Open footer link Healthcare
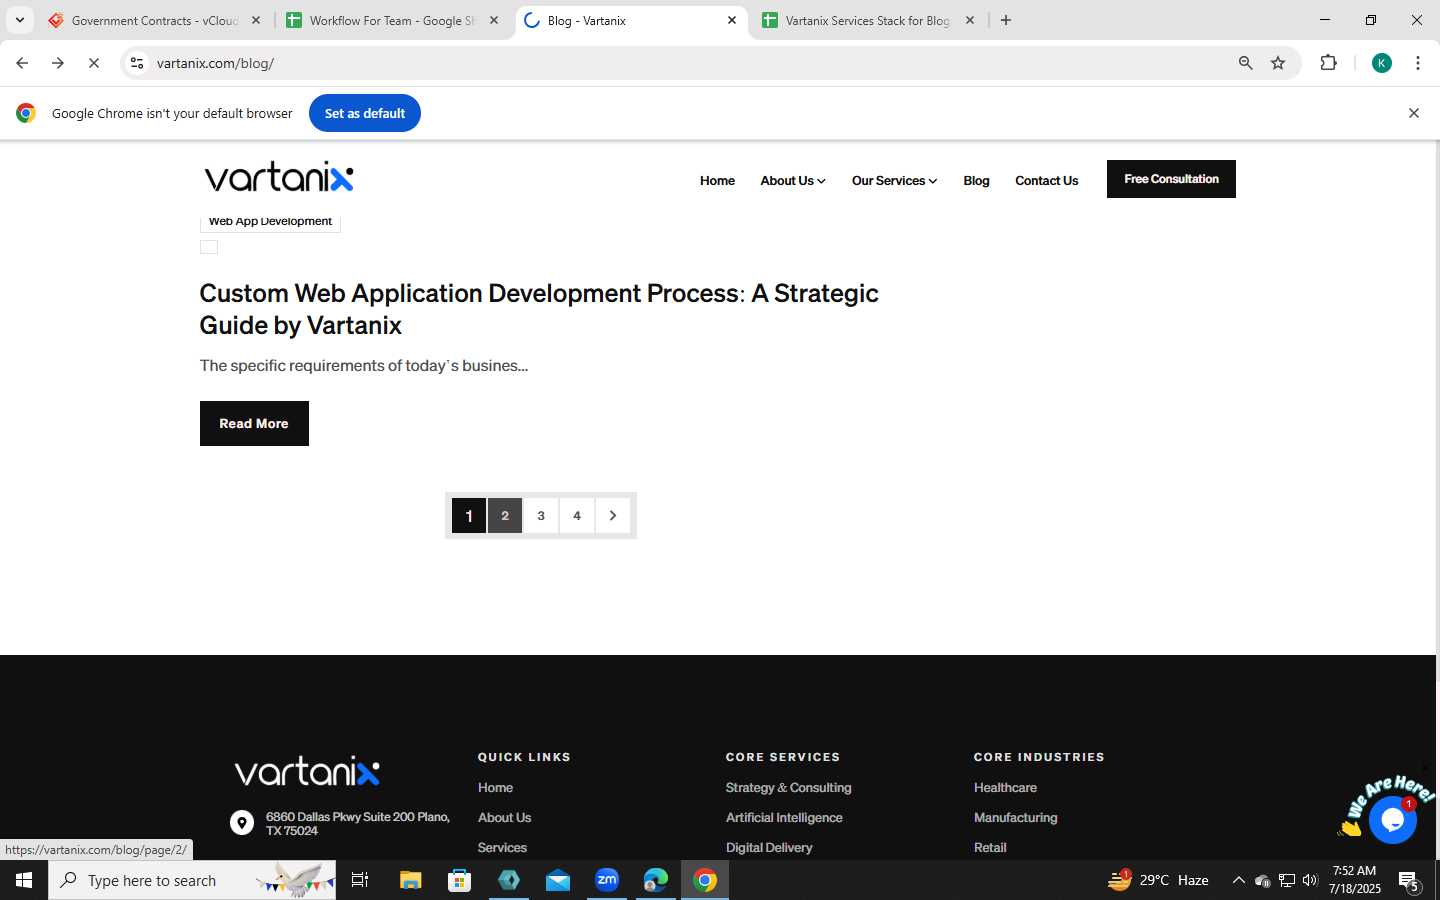The height and width of the screenshot is (900, 1440). 1005,788
